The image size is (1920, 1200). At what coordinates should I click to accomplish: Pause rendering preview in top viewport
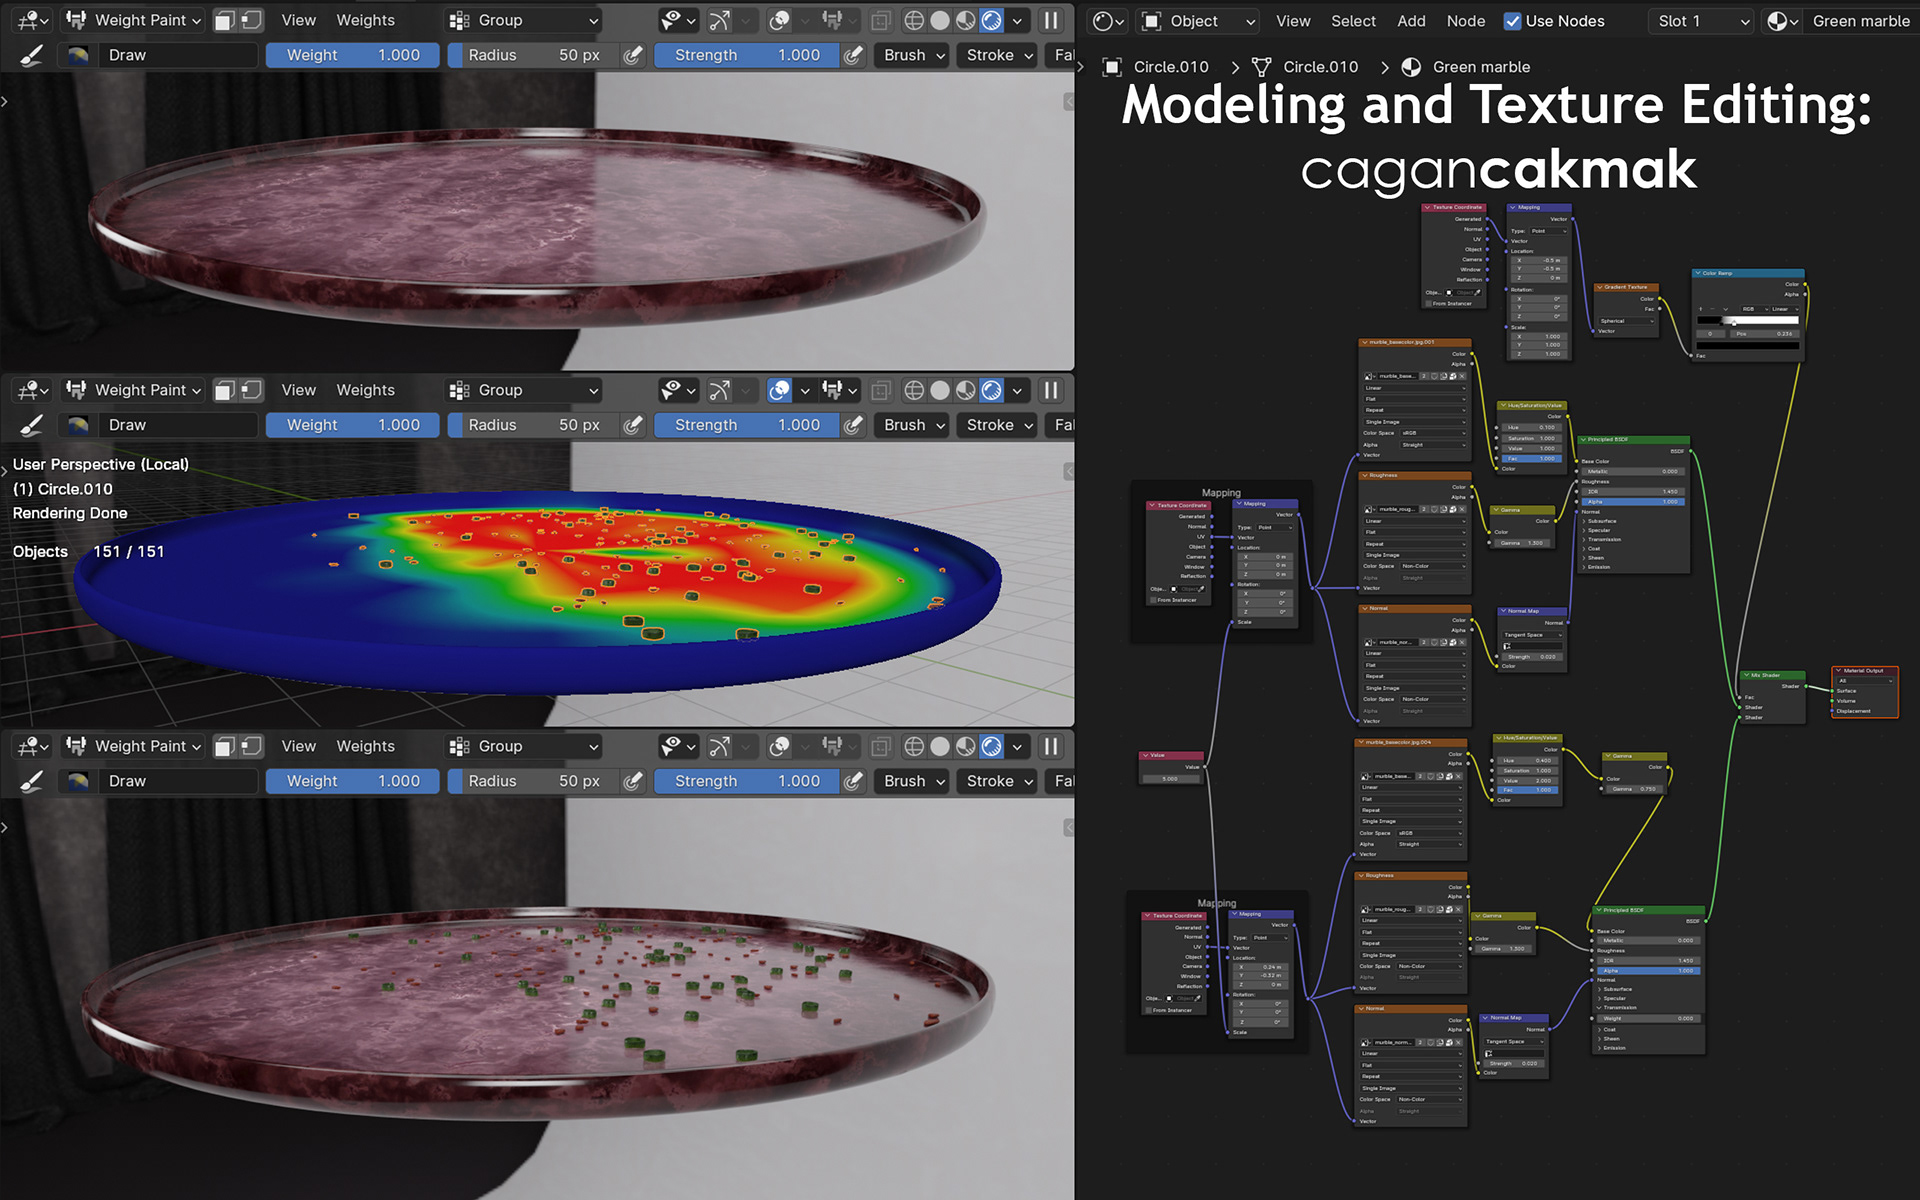click(1051, 20)
